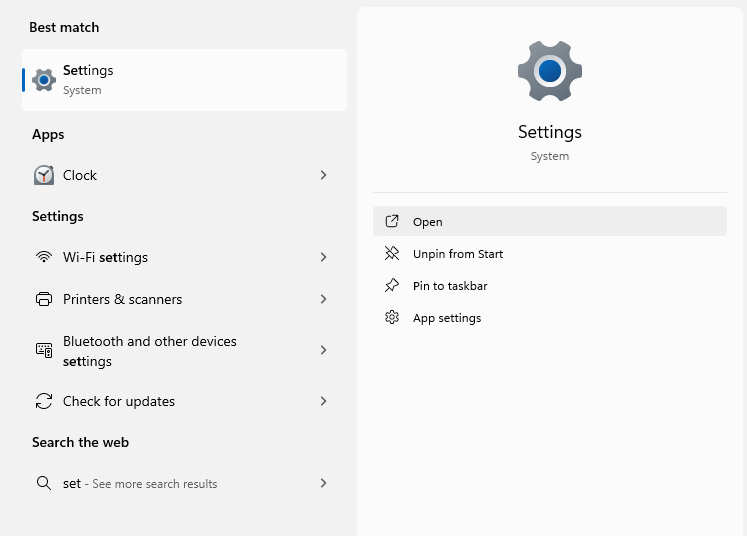The image size is (747, 536).
Task: Expand the Printers & scanners chevron
Action: pos(323,299)
